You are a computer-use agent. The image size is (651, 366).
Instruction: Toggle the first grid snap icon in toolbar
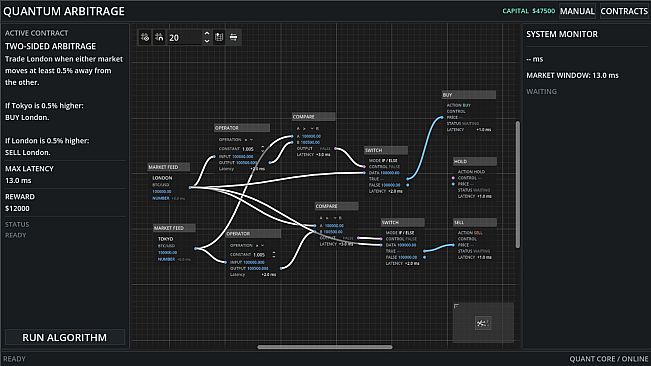coord(144,37)
